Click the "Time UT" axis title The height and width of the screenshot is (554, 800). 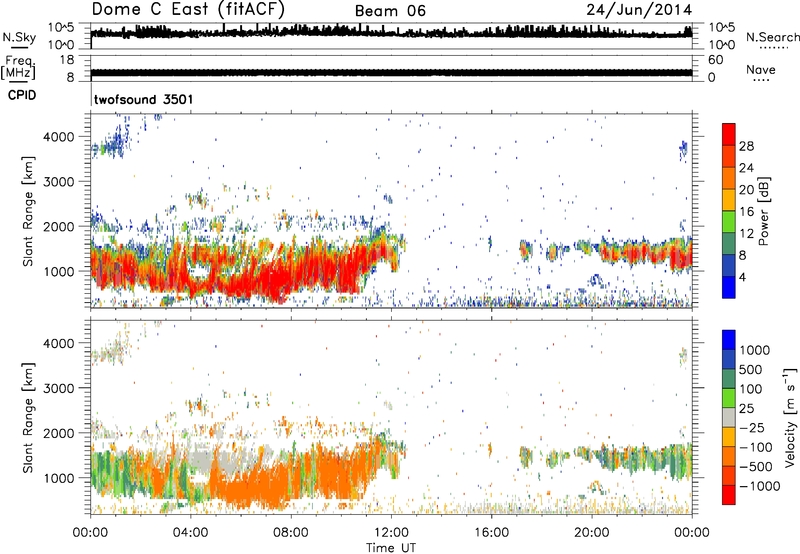(391, 548)
